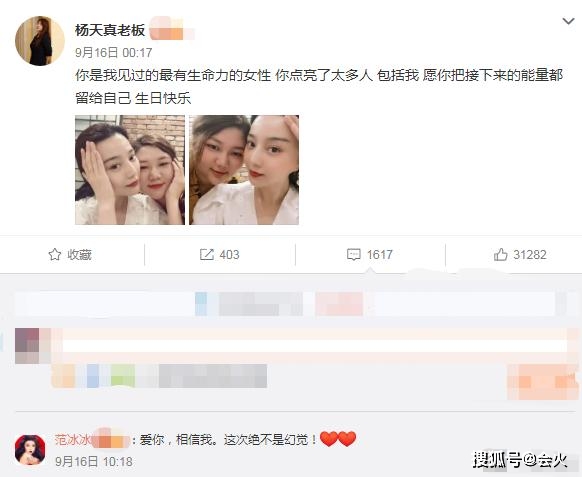Click the post timestamp 9月16日 00:17
Viewport: 582px width, 477px height.
tap(114, 53)
